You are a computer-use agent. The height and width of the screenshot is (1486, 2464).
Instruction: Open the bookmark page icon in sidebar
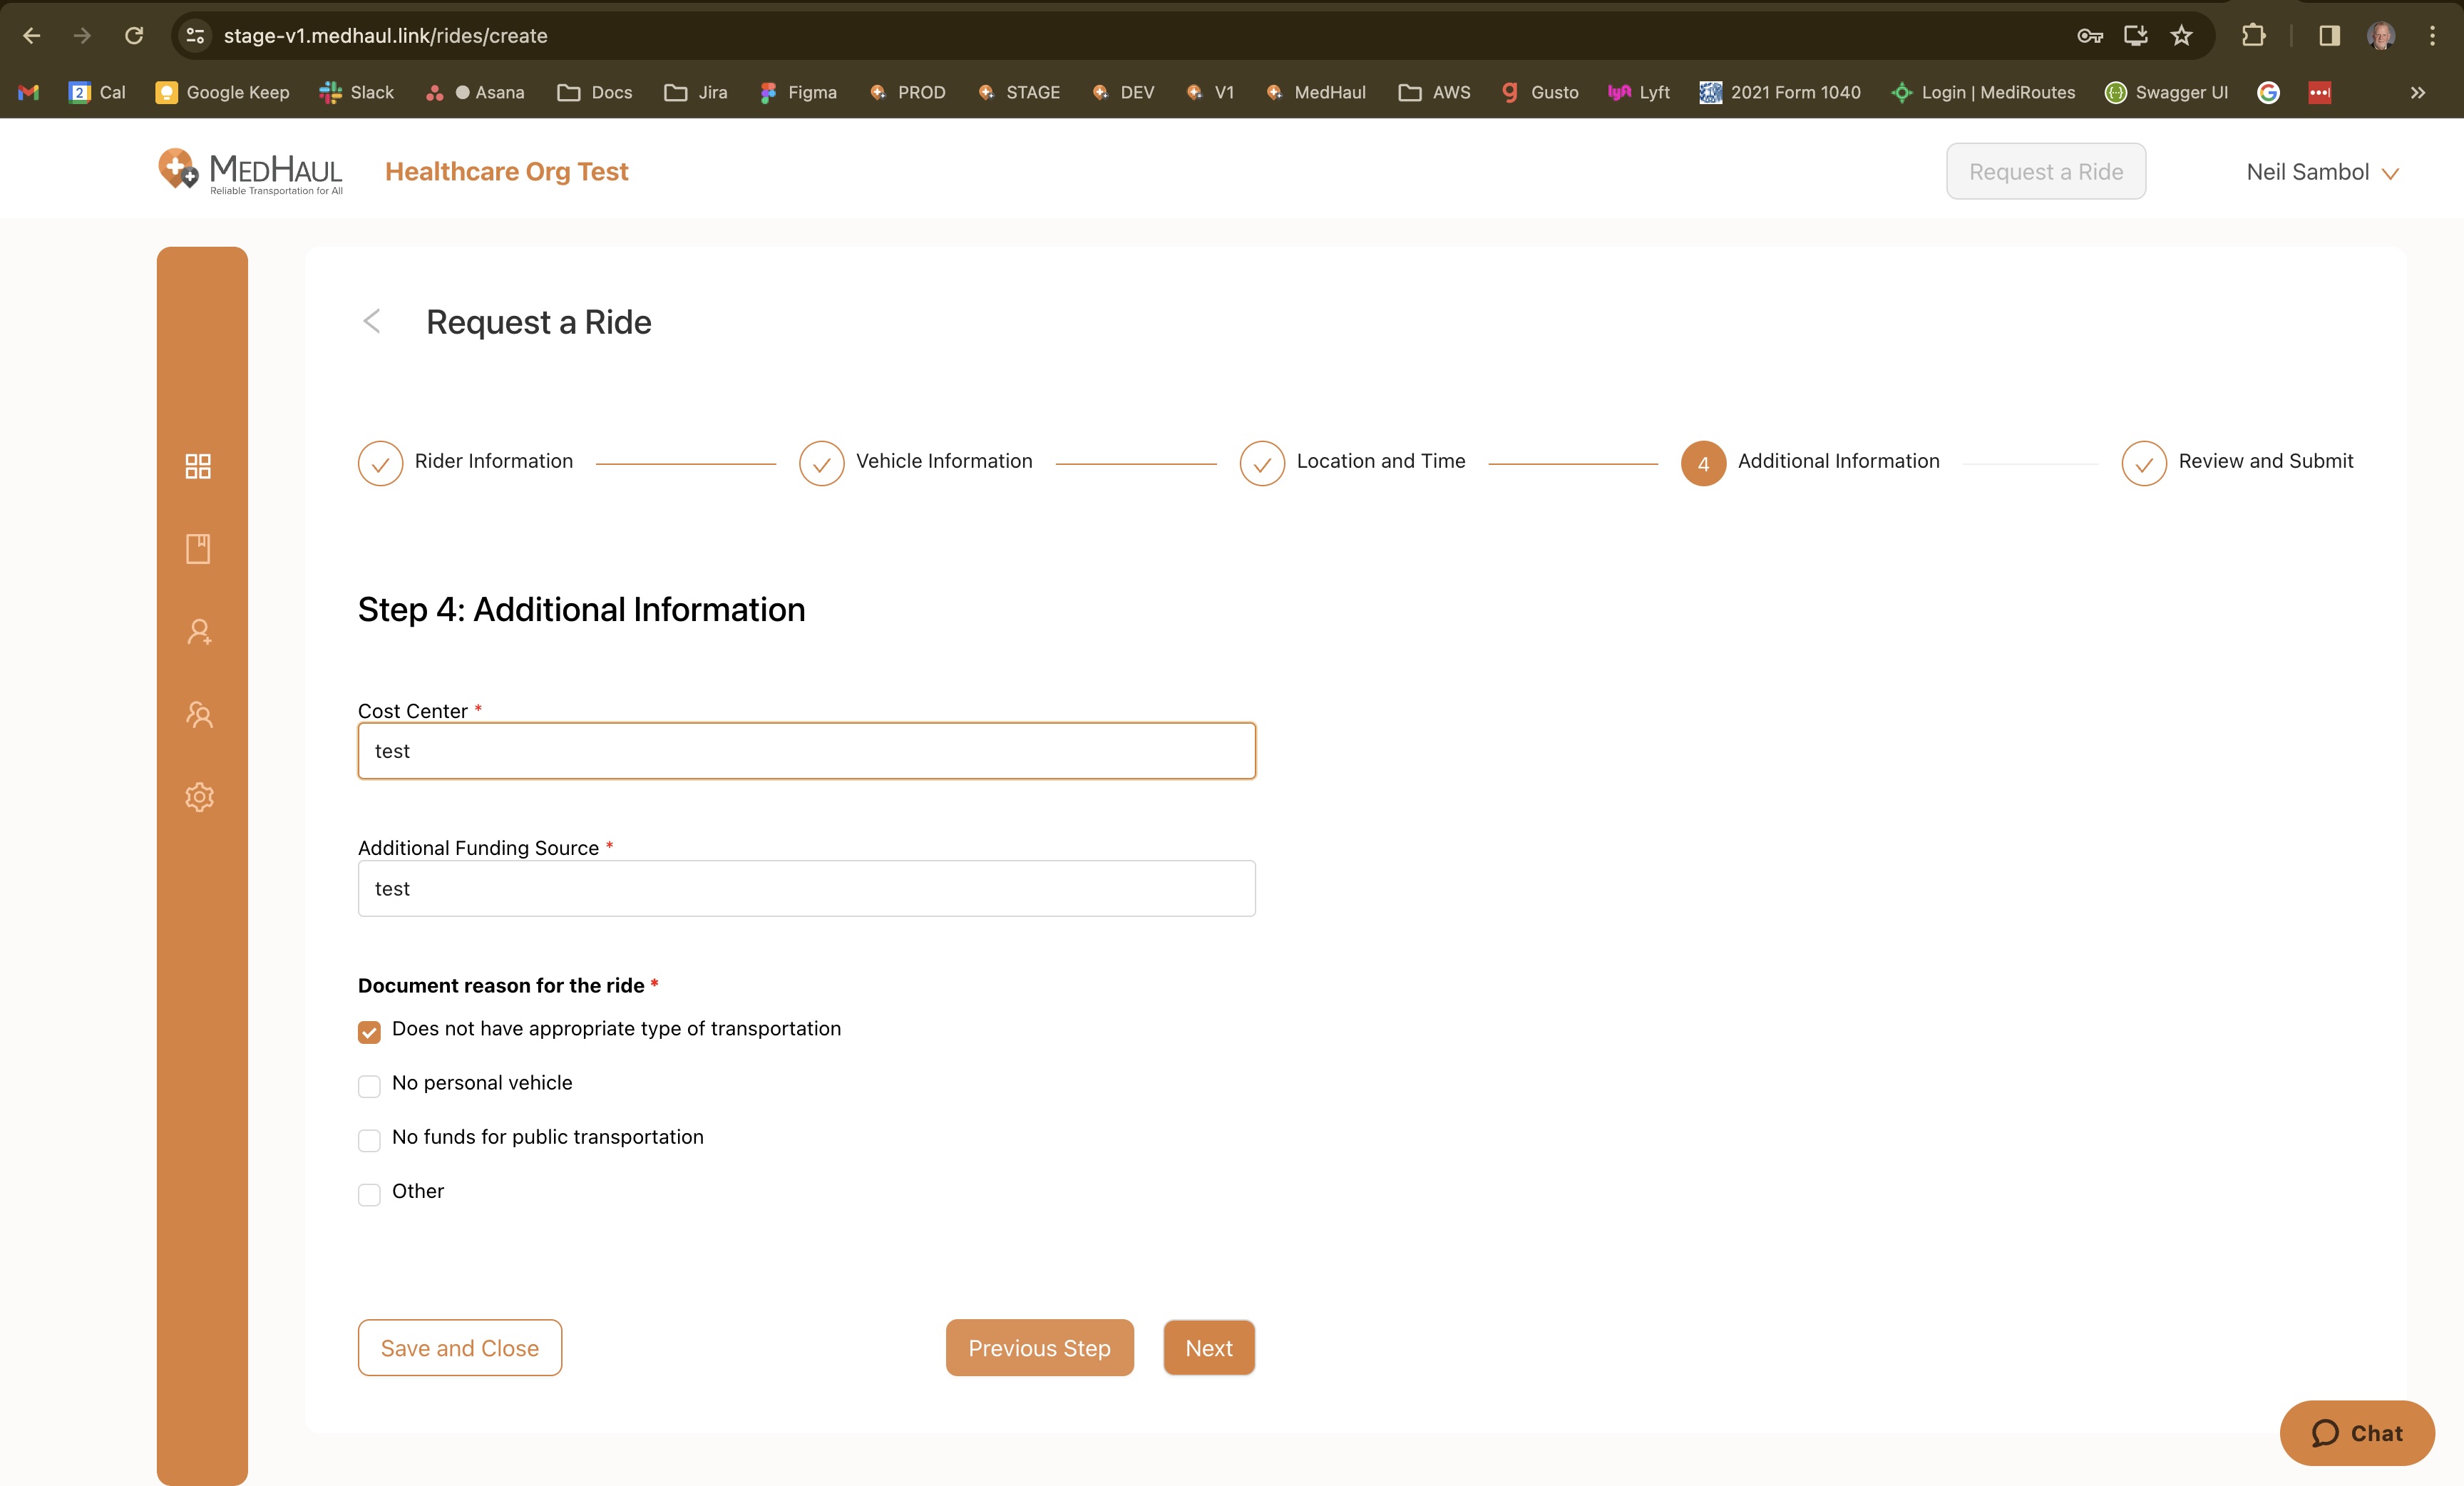pyautogui.click(x=198, y=548)
